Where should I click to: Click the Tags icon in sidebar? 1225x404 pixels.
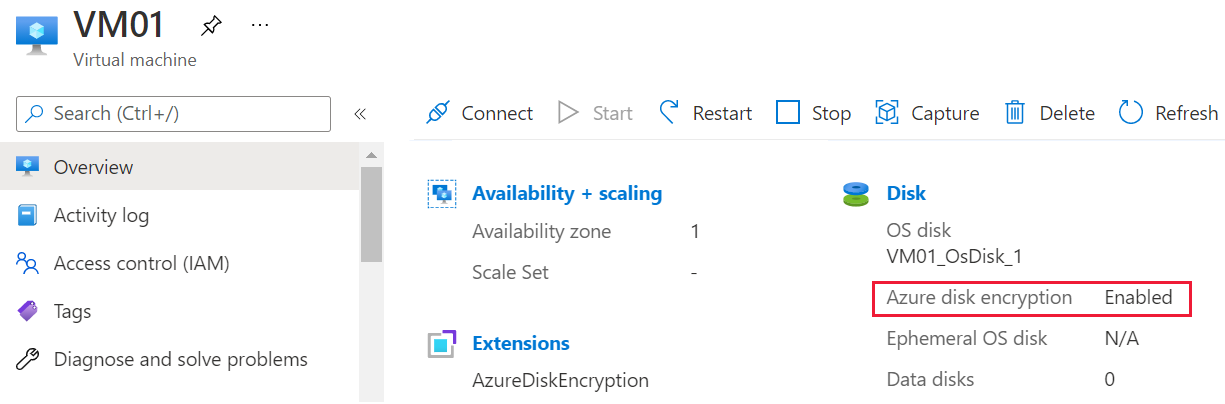pos(28,311)
